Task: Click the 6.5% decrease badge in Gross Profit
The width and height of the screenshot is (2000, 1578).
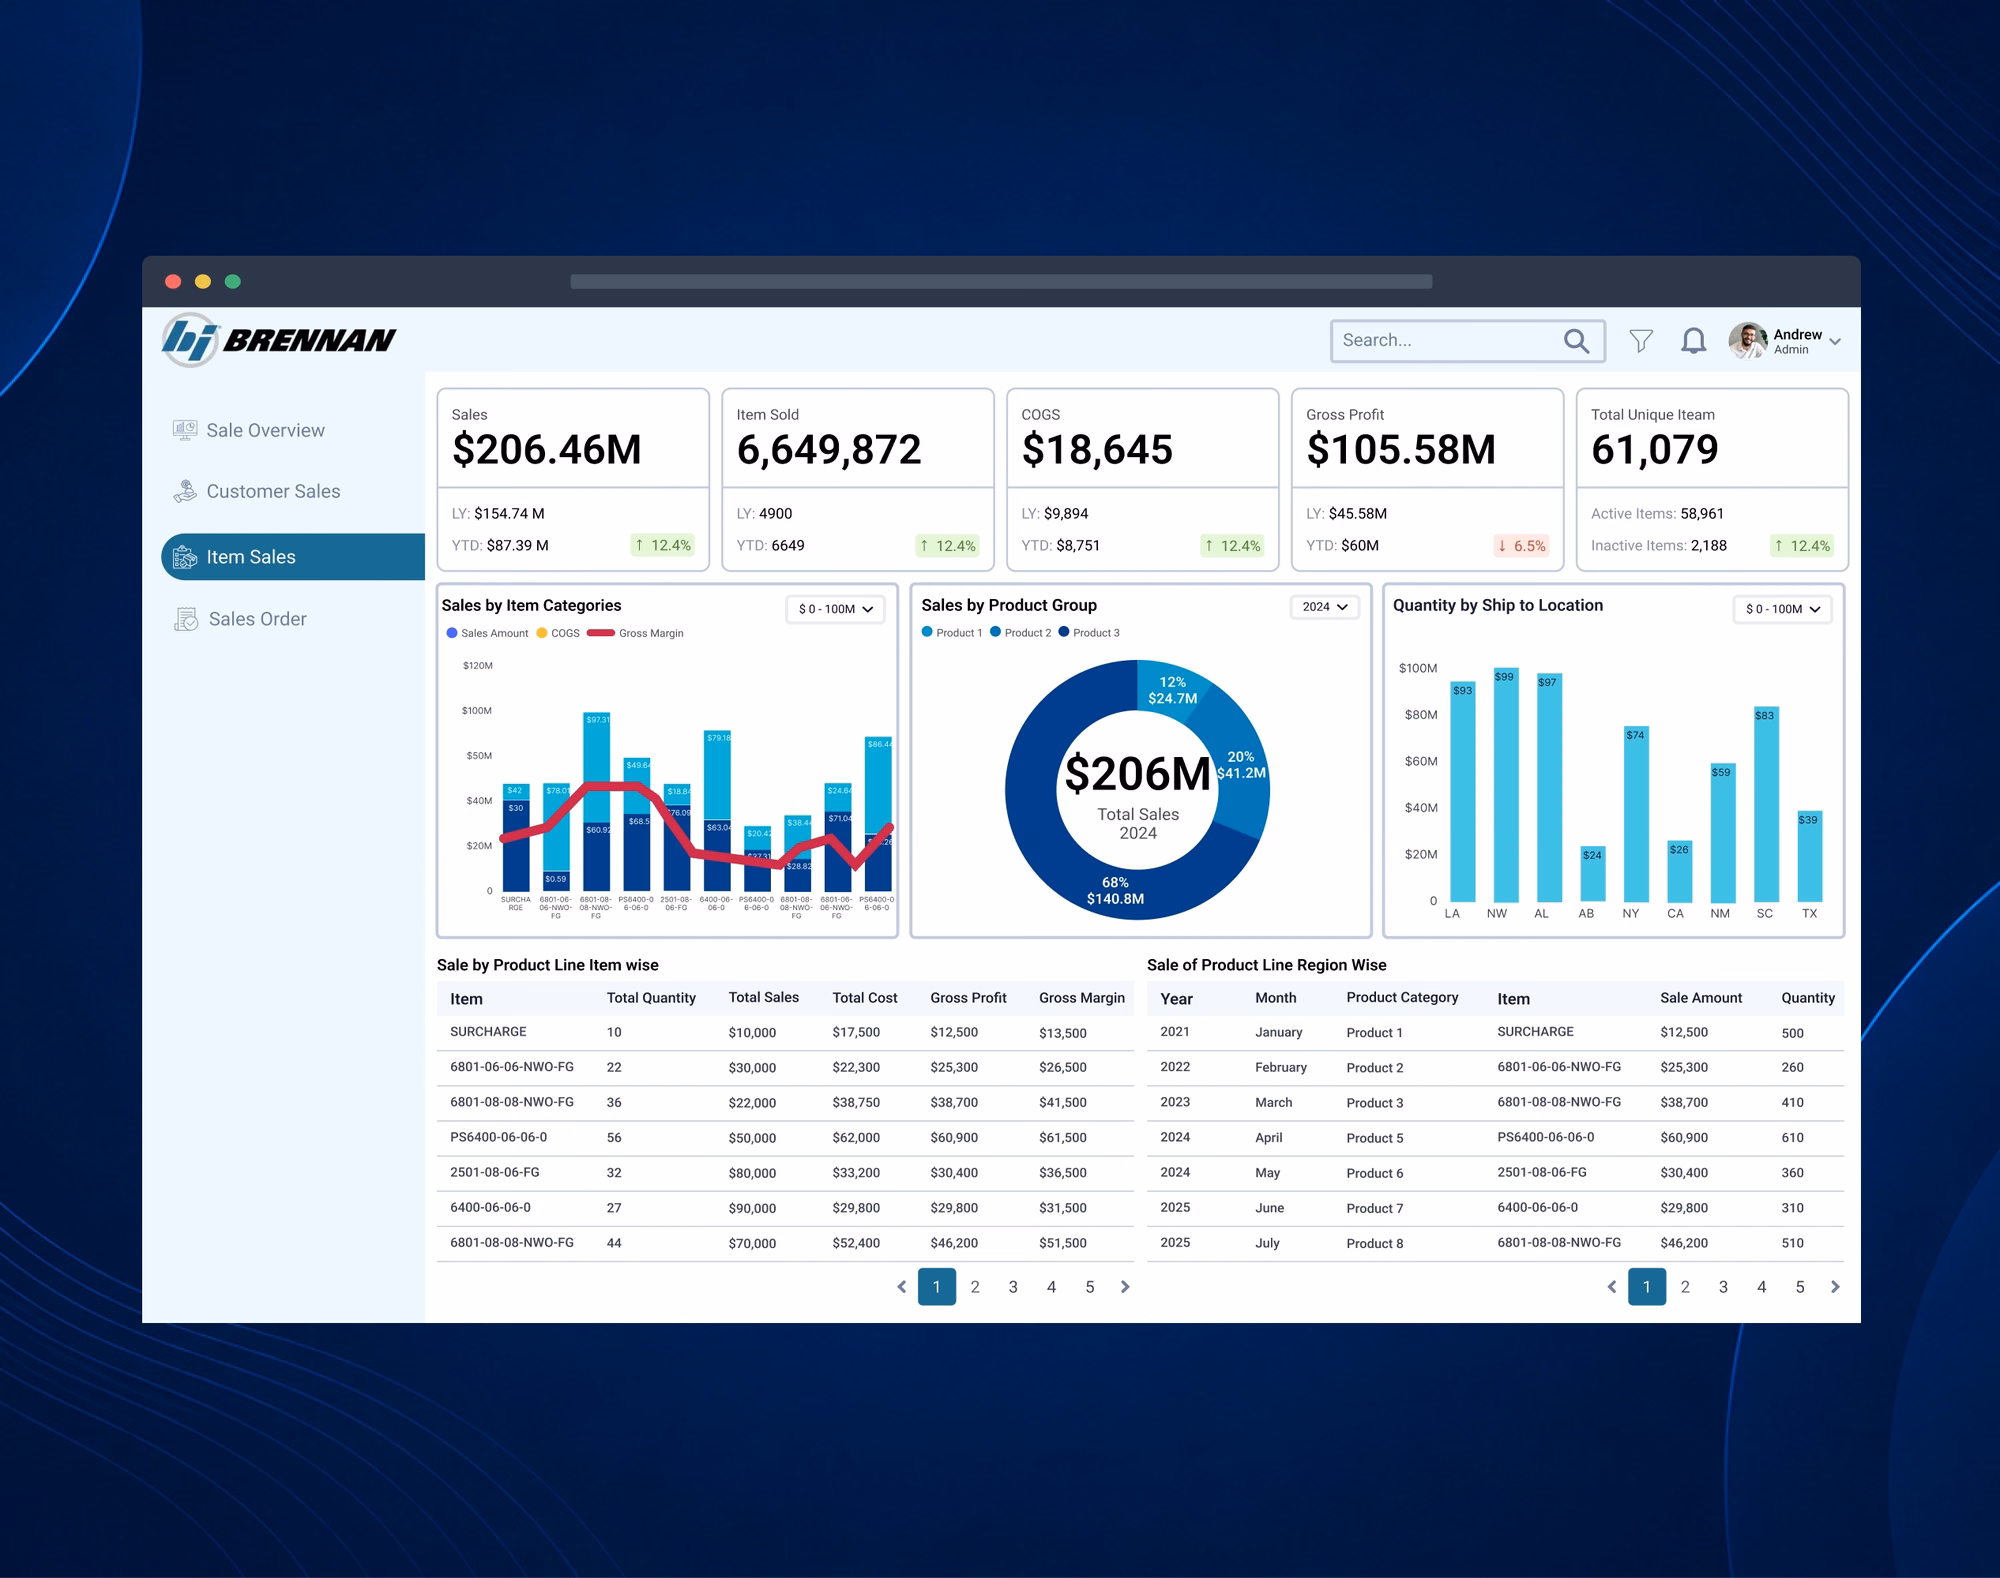Action: pos(1521,545)
